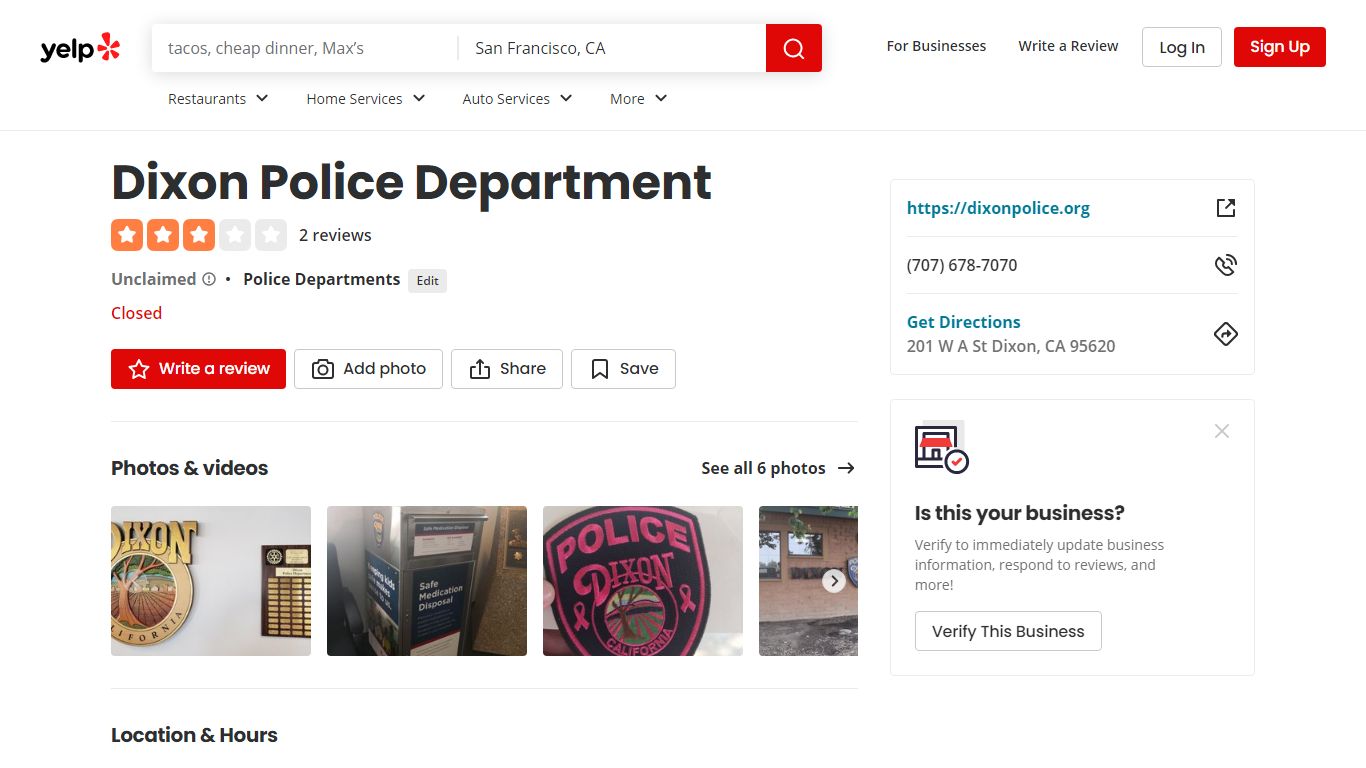This screenshot has width=1366, height=768.
Task: Click the Photos & videos heading
Action: pyautogui.click(x=190, y=468)
